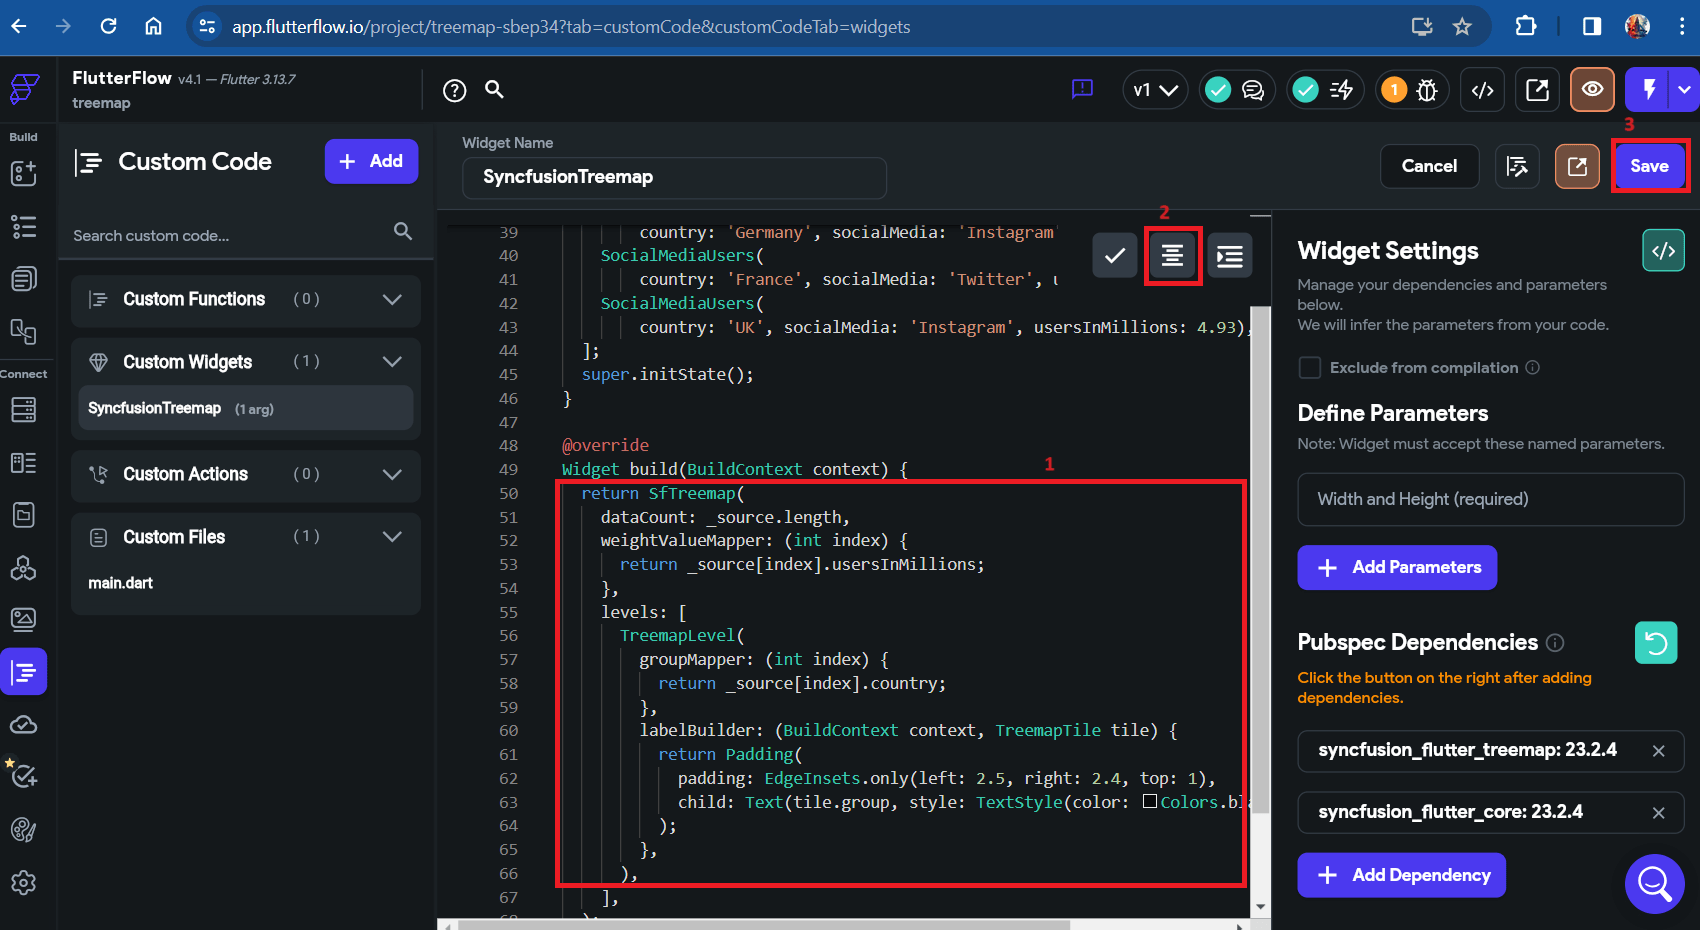1700x930 pixels.
Task: Click the Cancel button
Action: point(1429,166)
